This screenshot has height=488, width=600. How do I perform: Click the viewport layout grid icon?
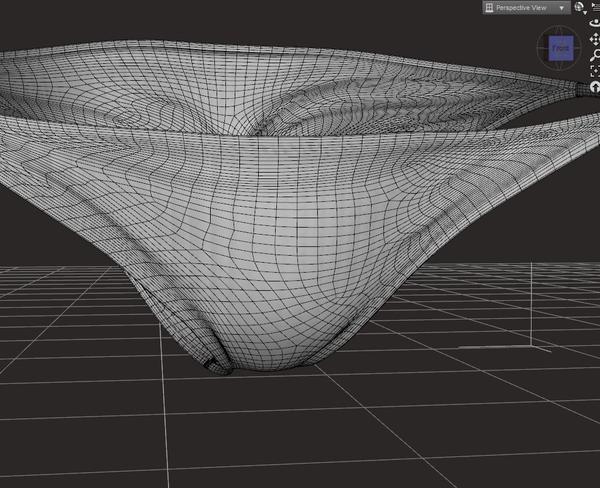pyautogui.click(x=489, y=8)
